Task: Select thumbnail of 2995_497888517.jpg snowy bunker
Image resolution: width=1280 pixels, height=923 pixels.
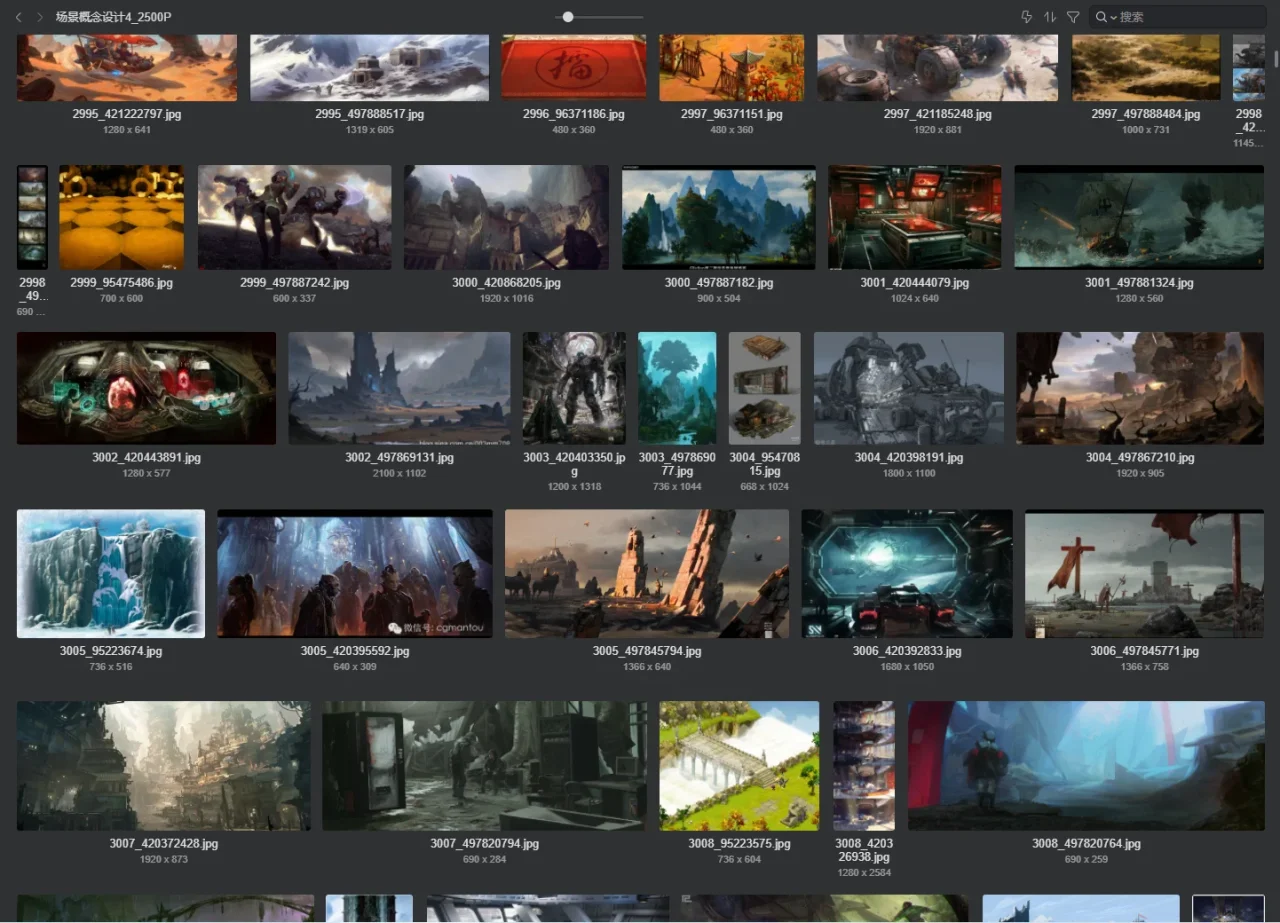Action: pyautogui.click(x=369, y=68)
